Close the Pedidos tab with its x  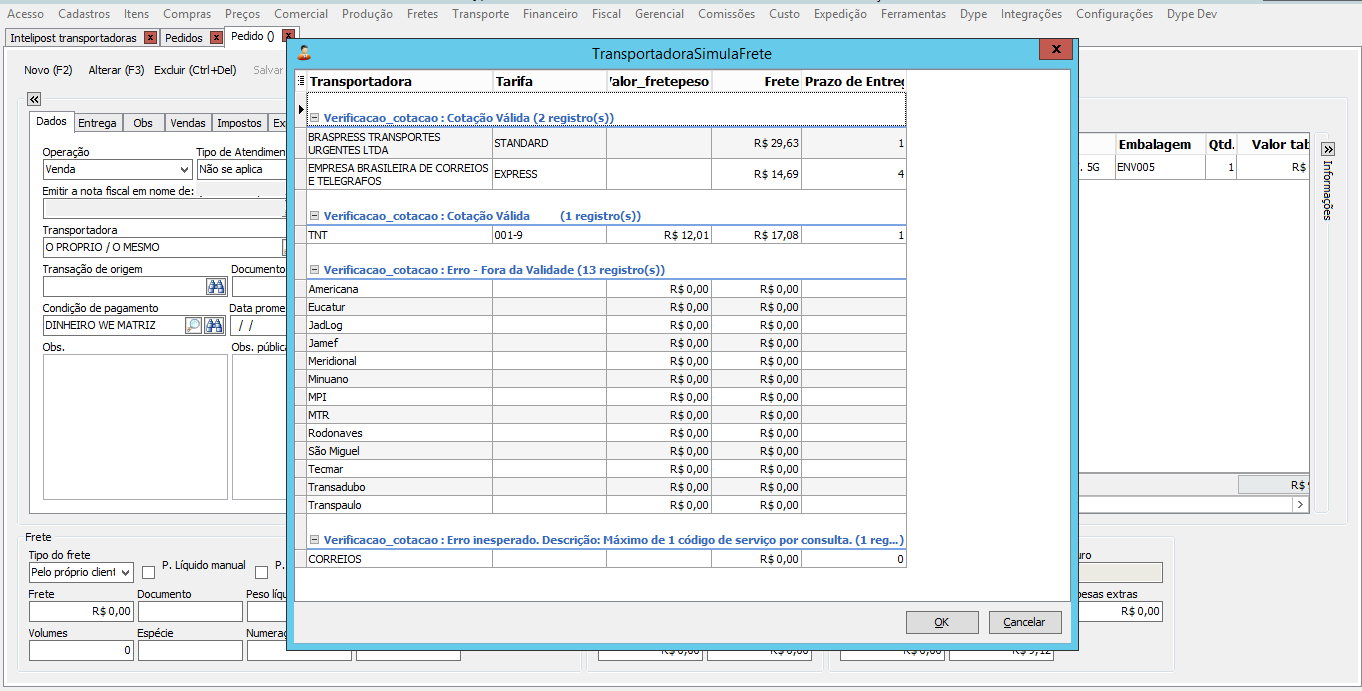pyautogui.click(x=216, y=38)
